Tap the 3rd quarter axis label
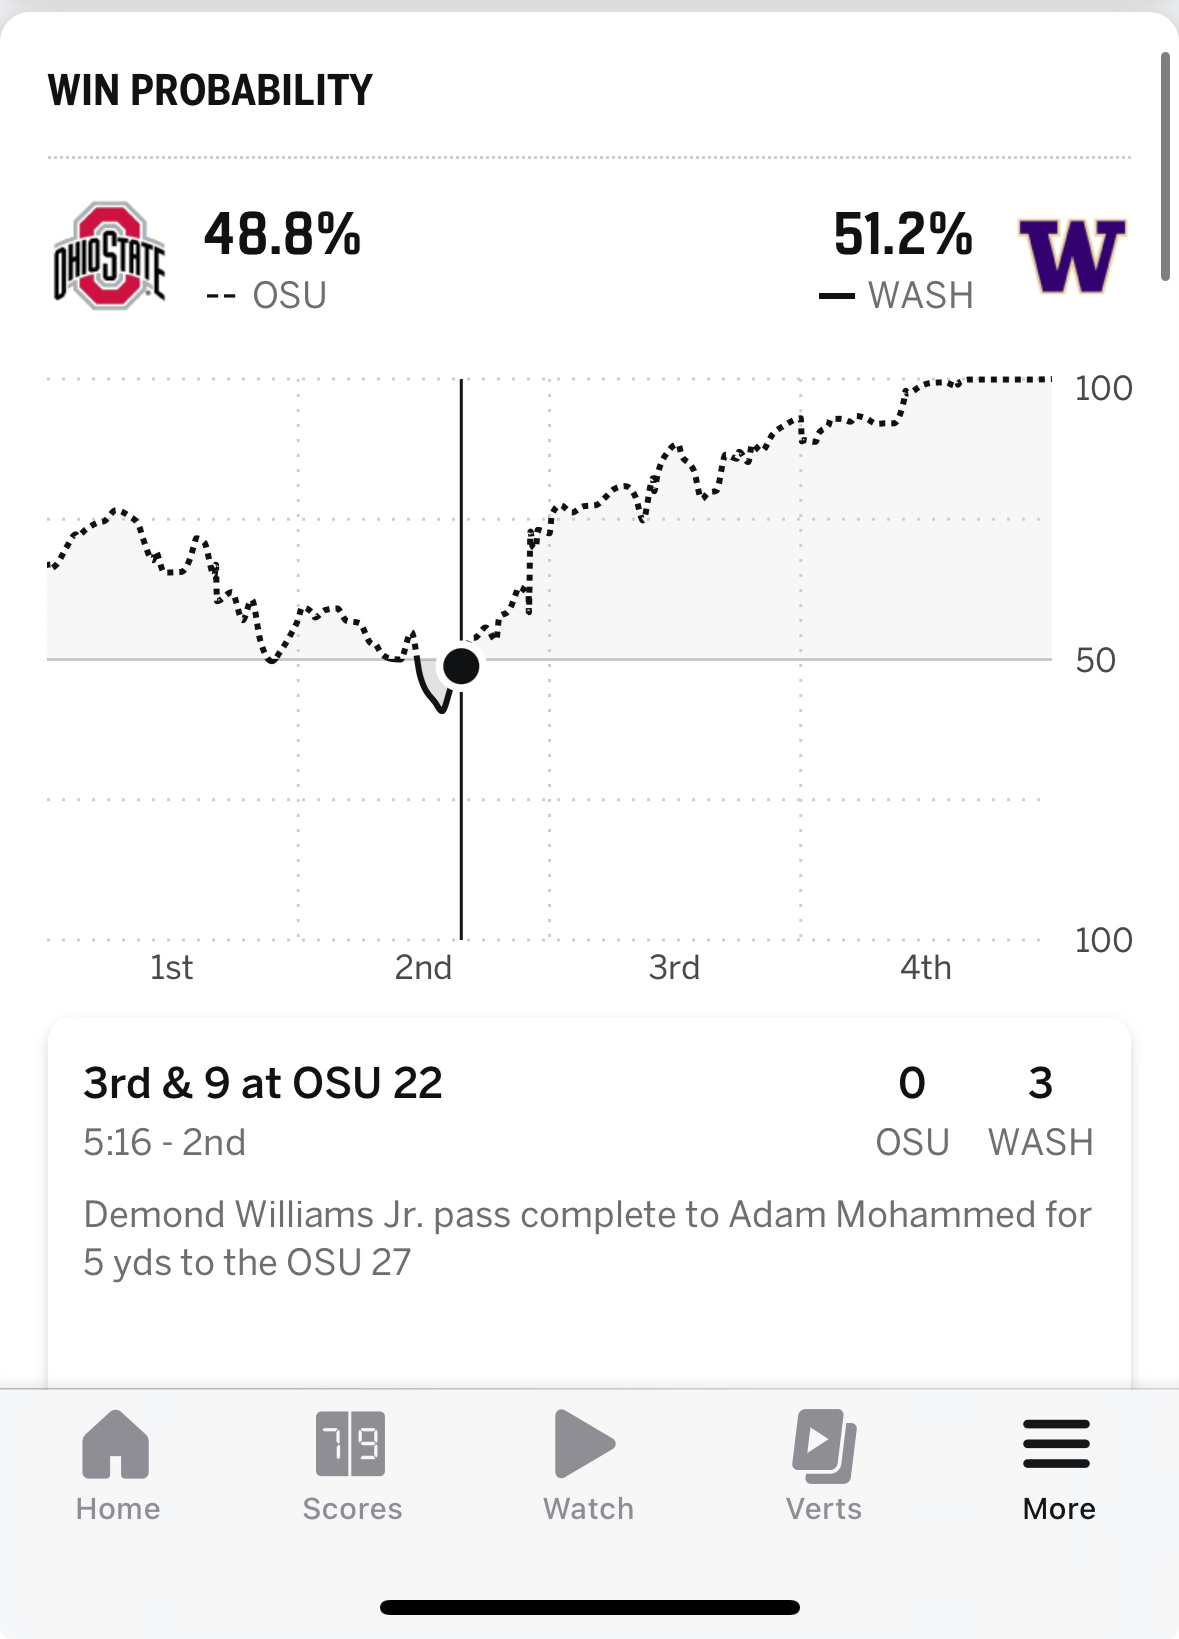Image resolution: width=1179 pixels, height=1639 pixels. click(674, 968)
